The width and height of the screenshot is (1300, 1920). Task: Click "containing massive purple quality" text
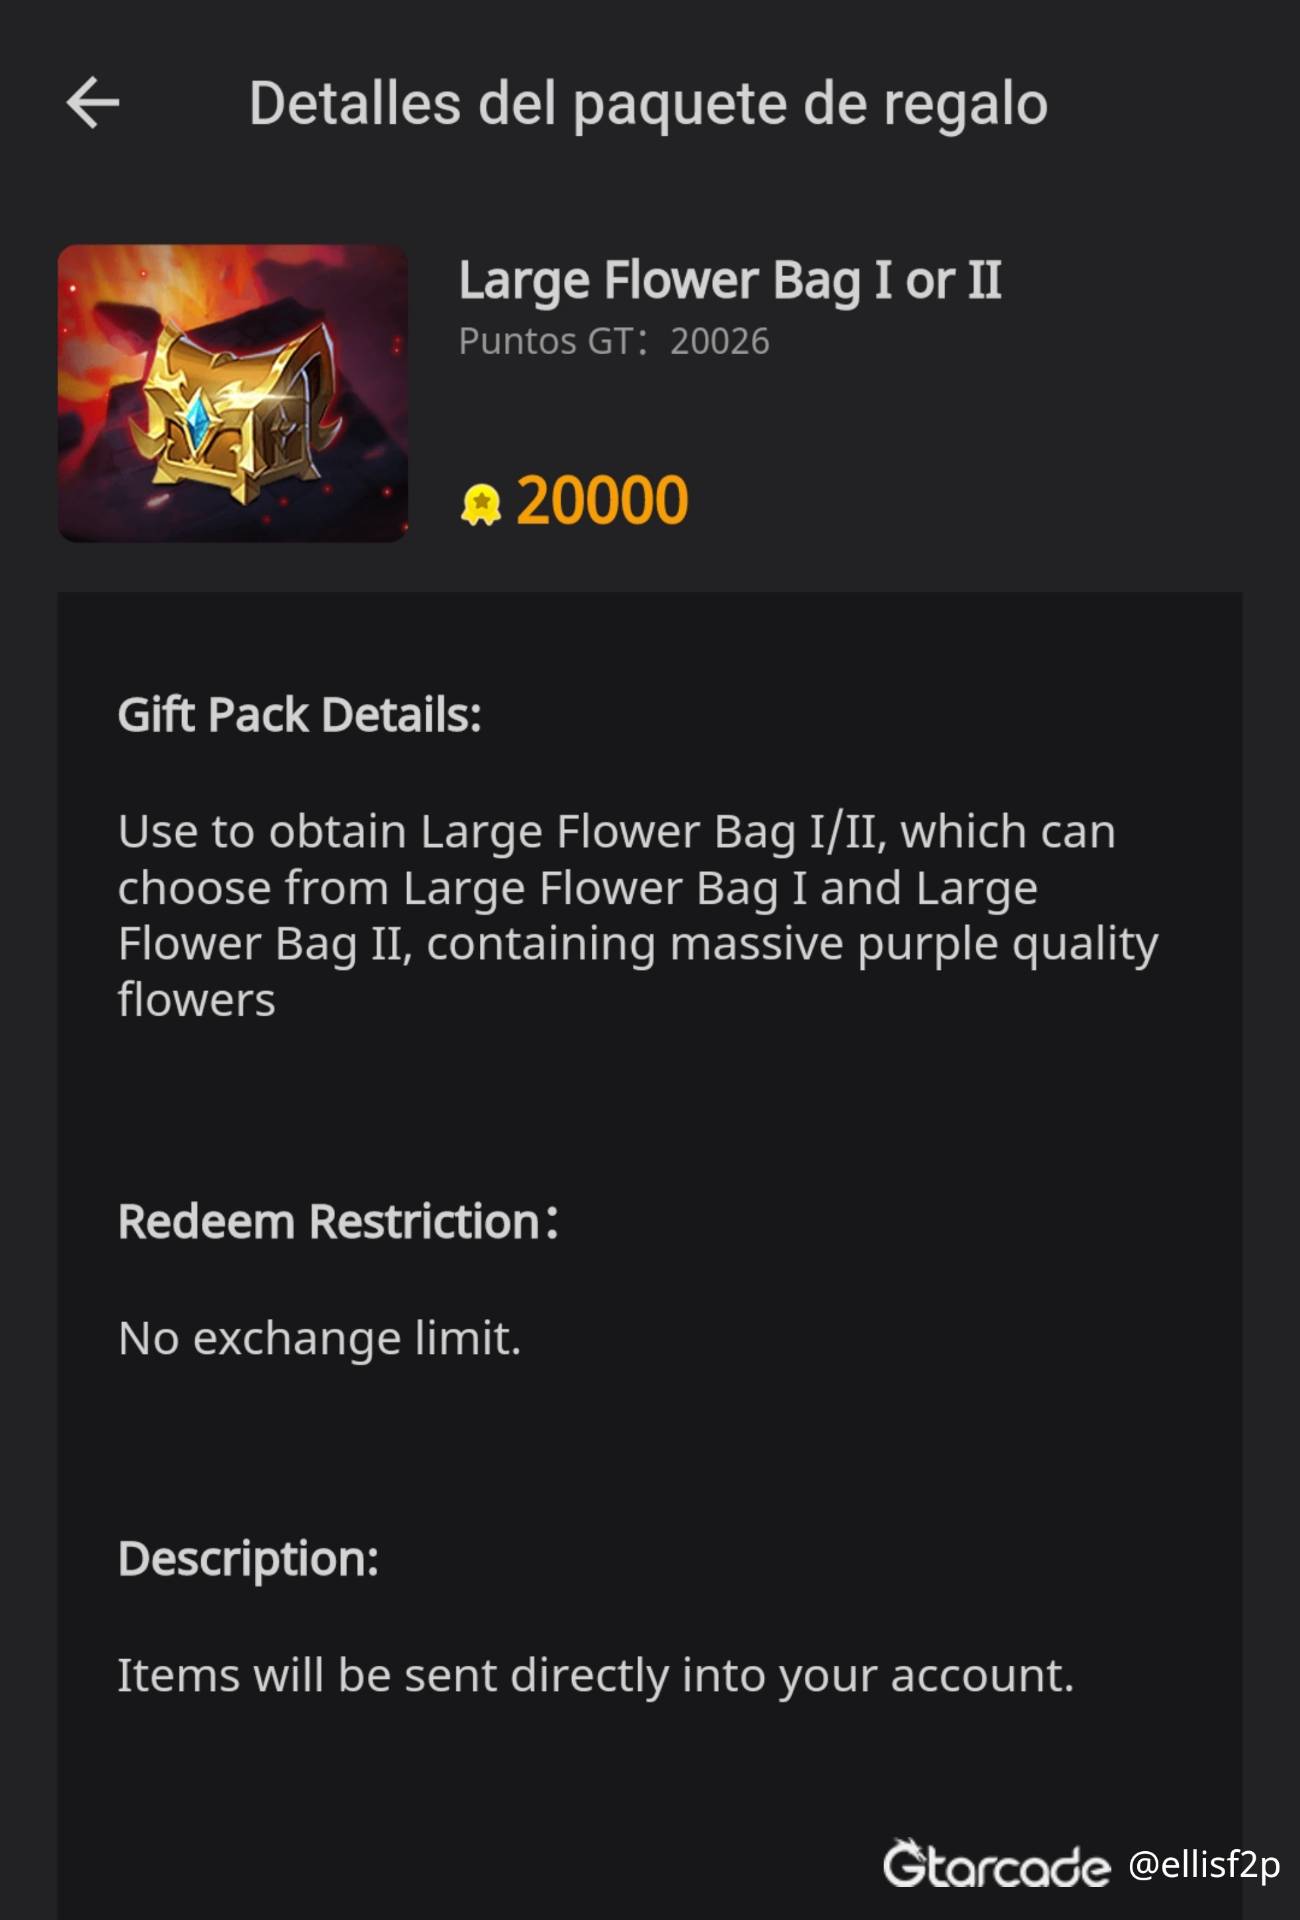tap(792, 944)
